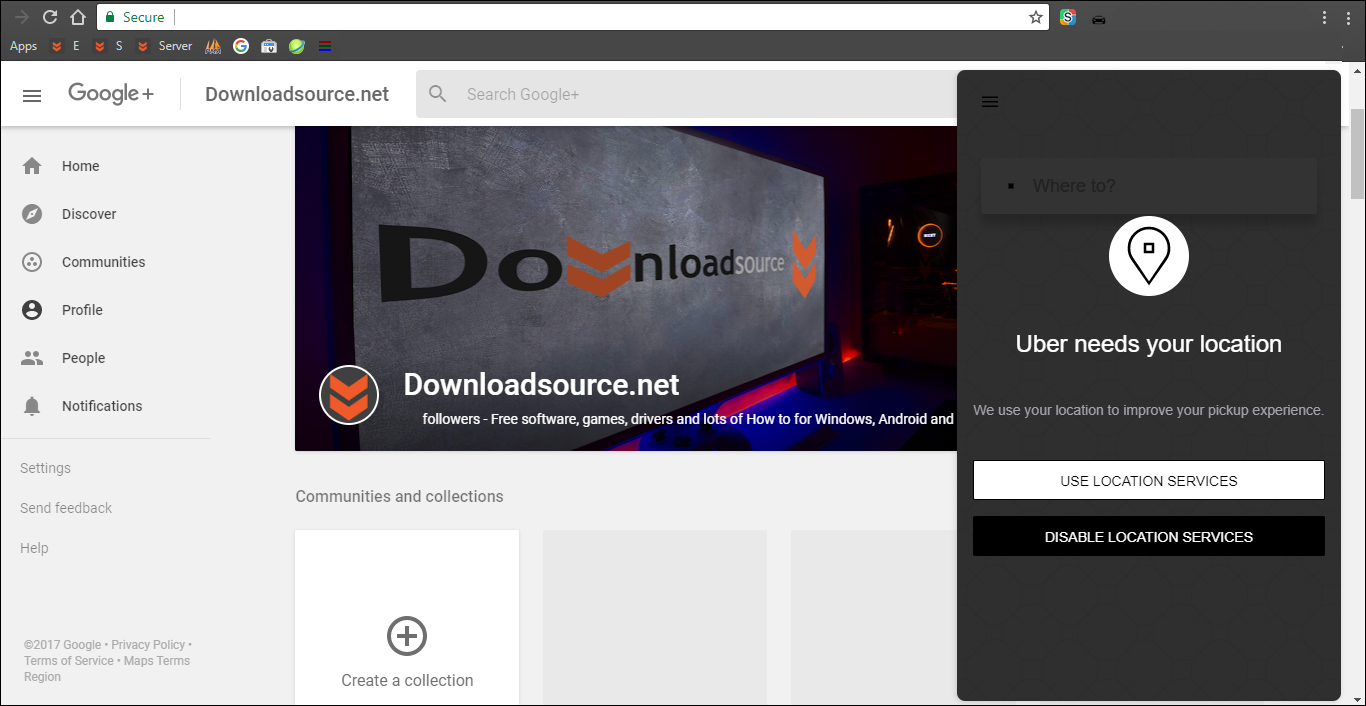Click the orange sailboat bookmark icon

pyautogui.click(x=213, y=46)
